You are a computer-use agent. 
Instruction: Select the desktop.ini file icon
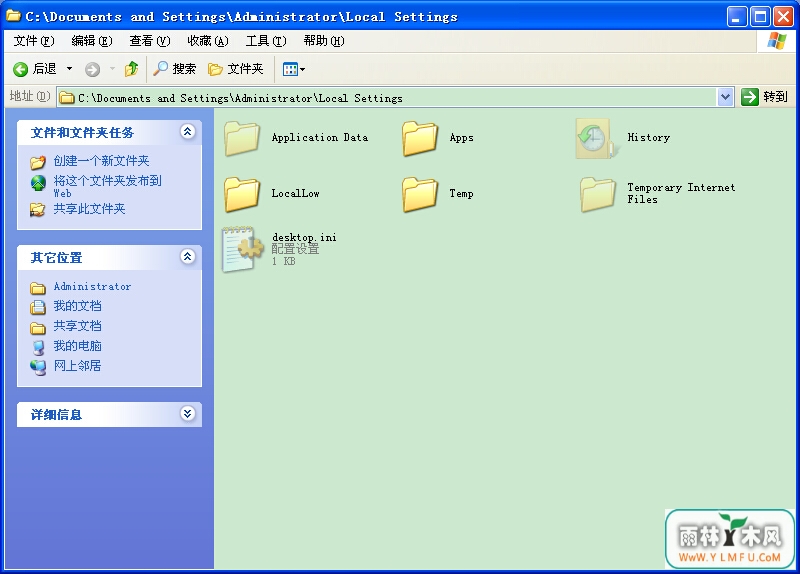pos(242,249)
